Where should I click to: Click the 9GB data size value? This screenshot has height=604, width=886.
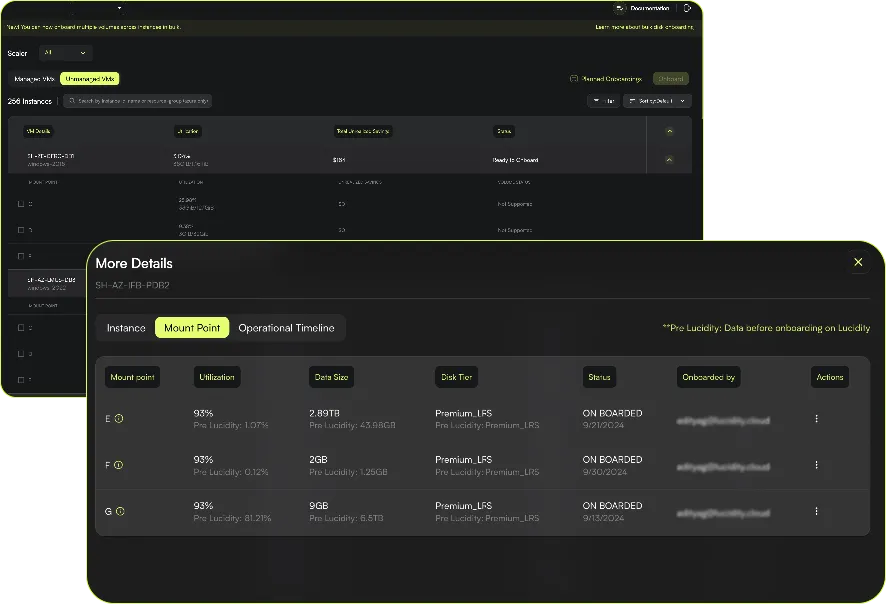318,506
